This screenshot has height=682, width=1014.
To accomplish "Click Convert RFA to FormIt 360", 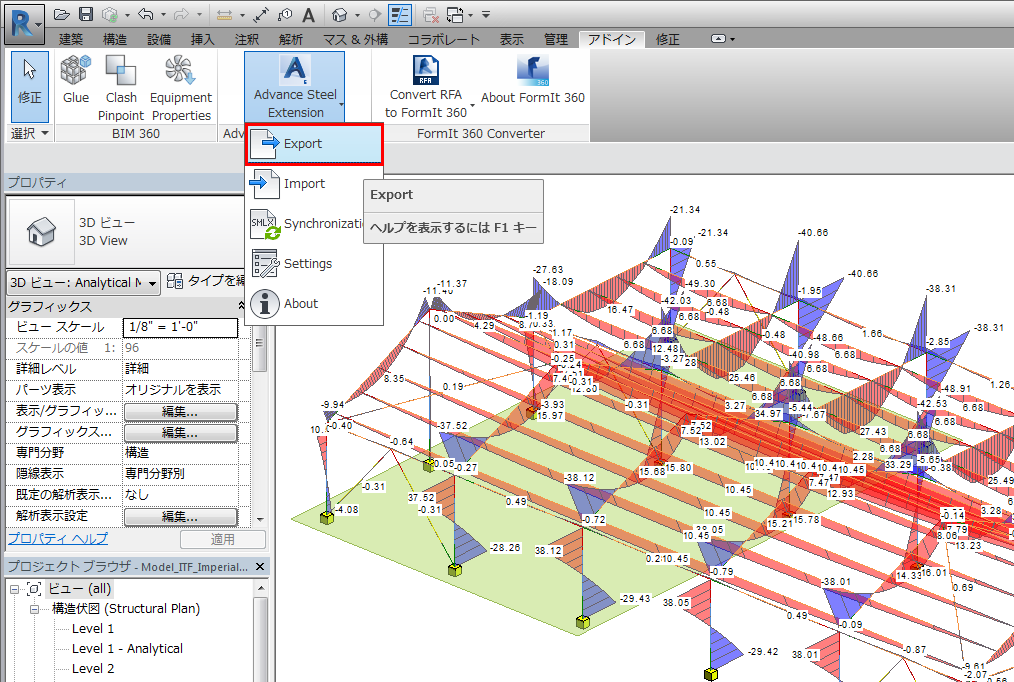I will pyautogui.click(x=426, y=87).
